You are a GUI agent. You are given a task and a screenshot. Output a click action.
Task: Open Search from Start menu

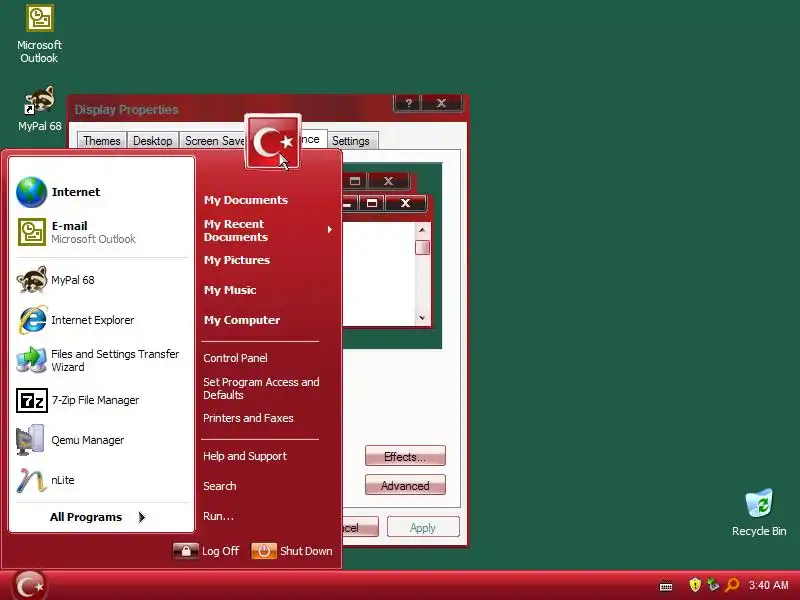pyautogui.click(x=220, y=486)
